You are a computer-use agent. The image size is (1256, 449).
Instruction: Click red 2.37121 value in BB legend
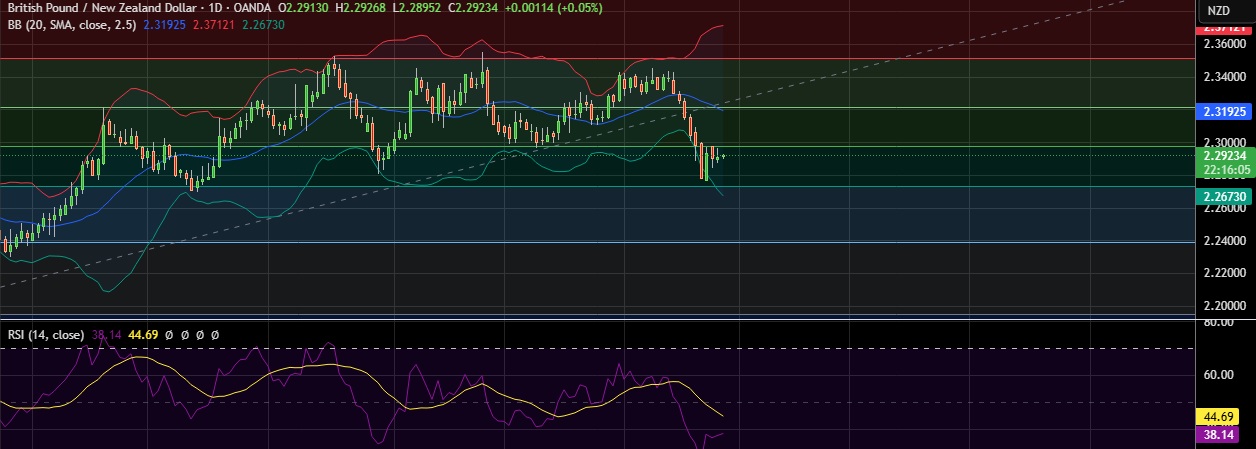click(219, 23)
